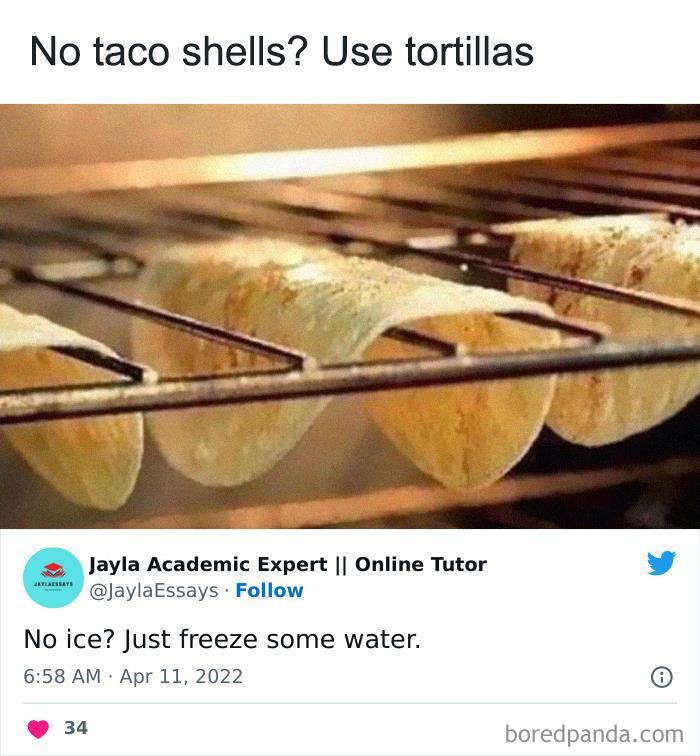Click the Apr 11, 2022 date
700x756 pixels.
(x=181, y=676)
